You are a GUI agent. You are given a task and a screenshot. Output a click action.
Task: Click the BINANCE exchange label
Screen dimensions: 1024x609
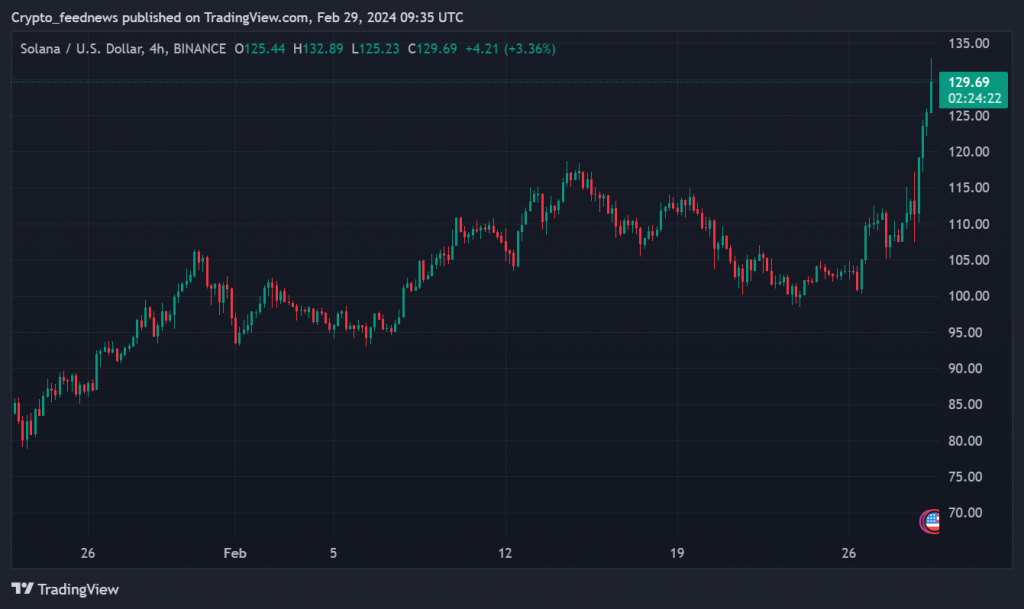[x=202, y=48]
